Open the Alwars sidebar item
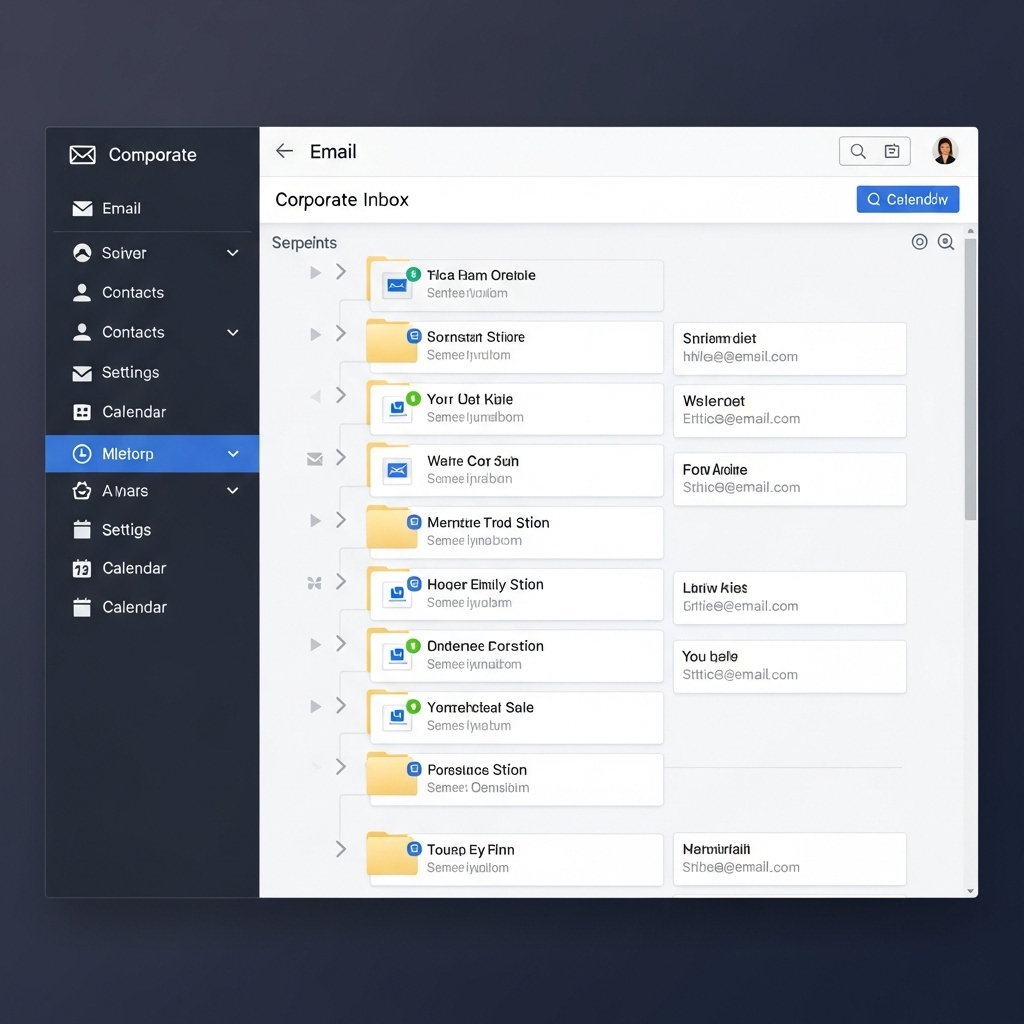 125,491
